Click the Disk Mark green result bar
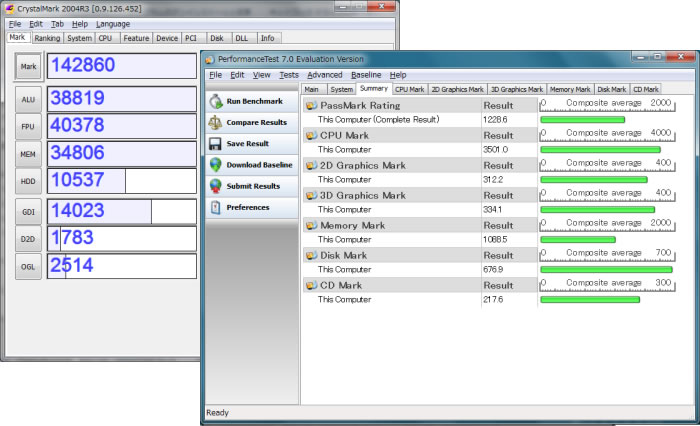 606,269
